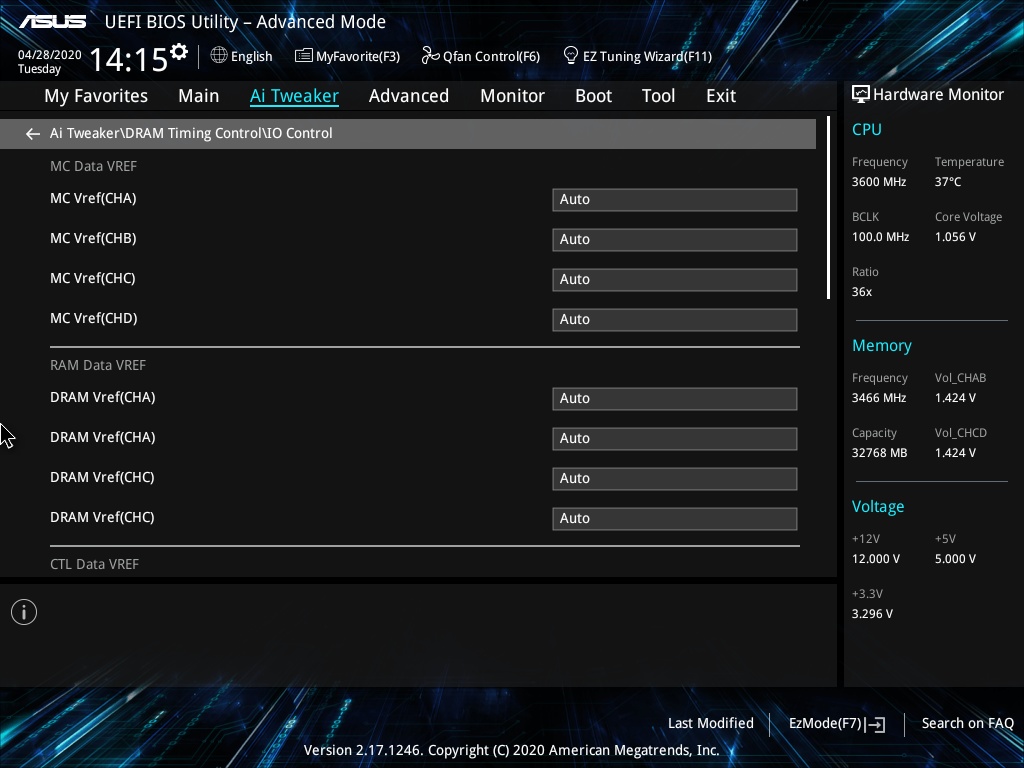Open the MC Vref(CHB) Auto field
The image size is (1024, 768).
point(675,240)
